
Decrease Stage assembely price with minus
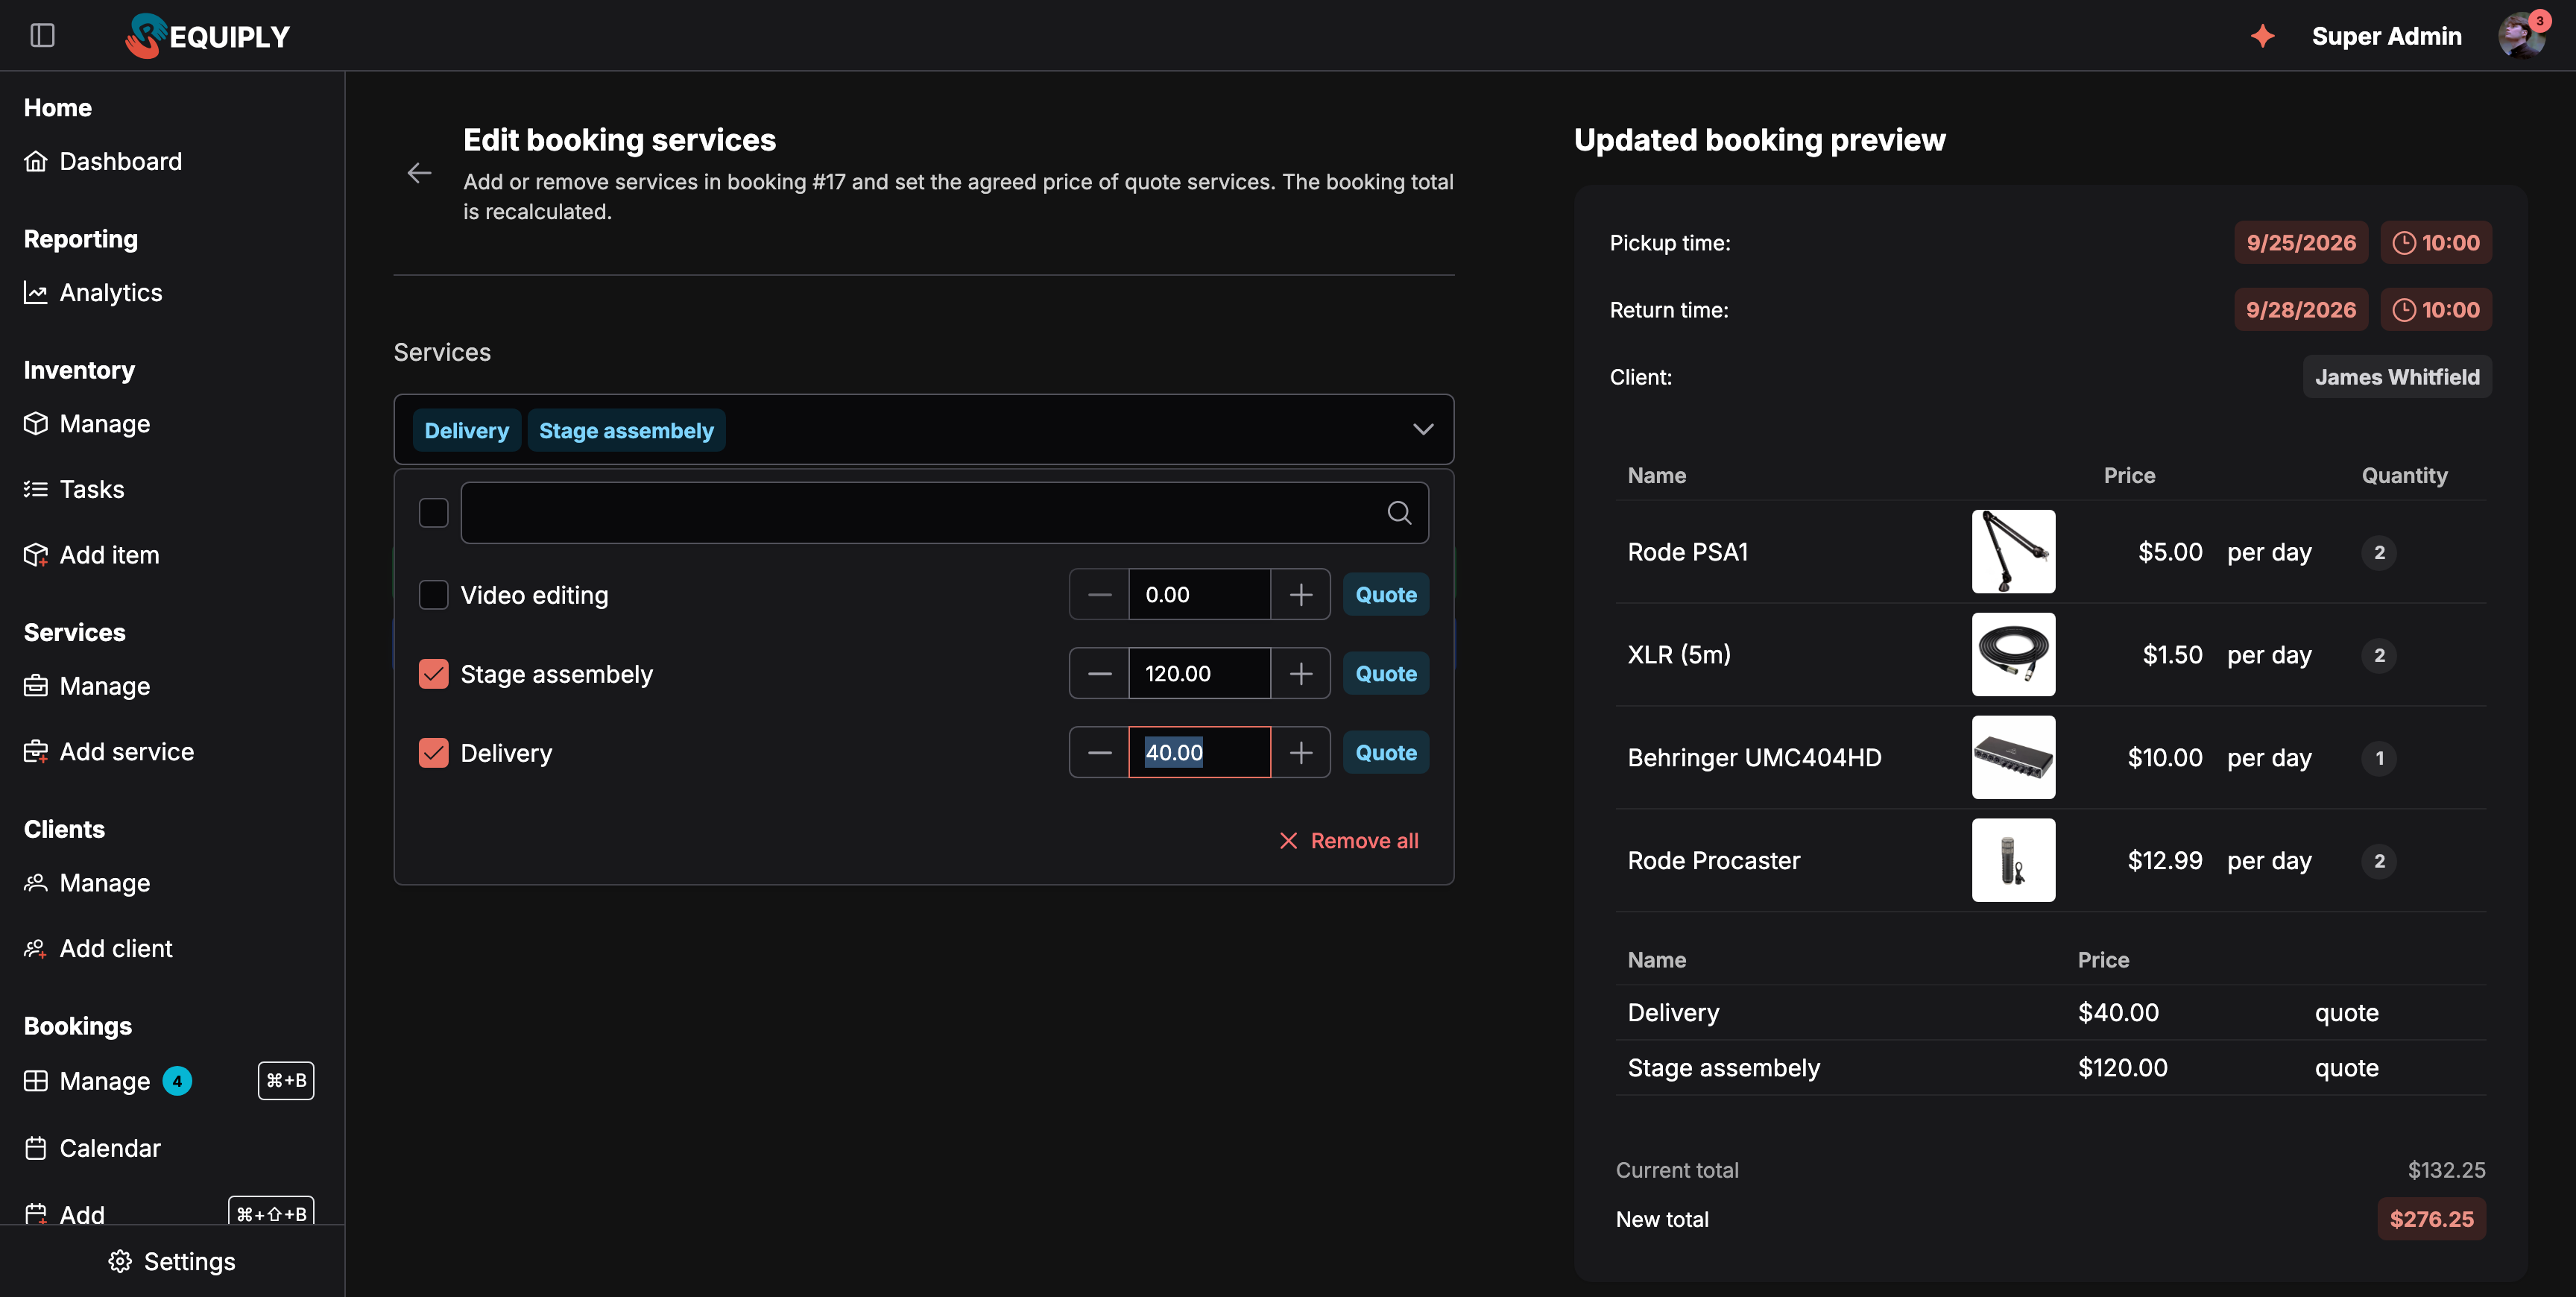click(1099, 674)
